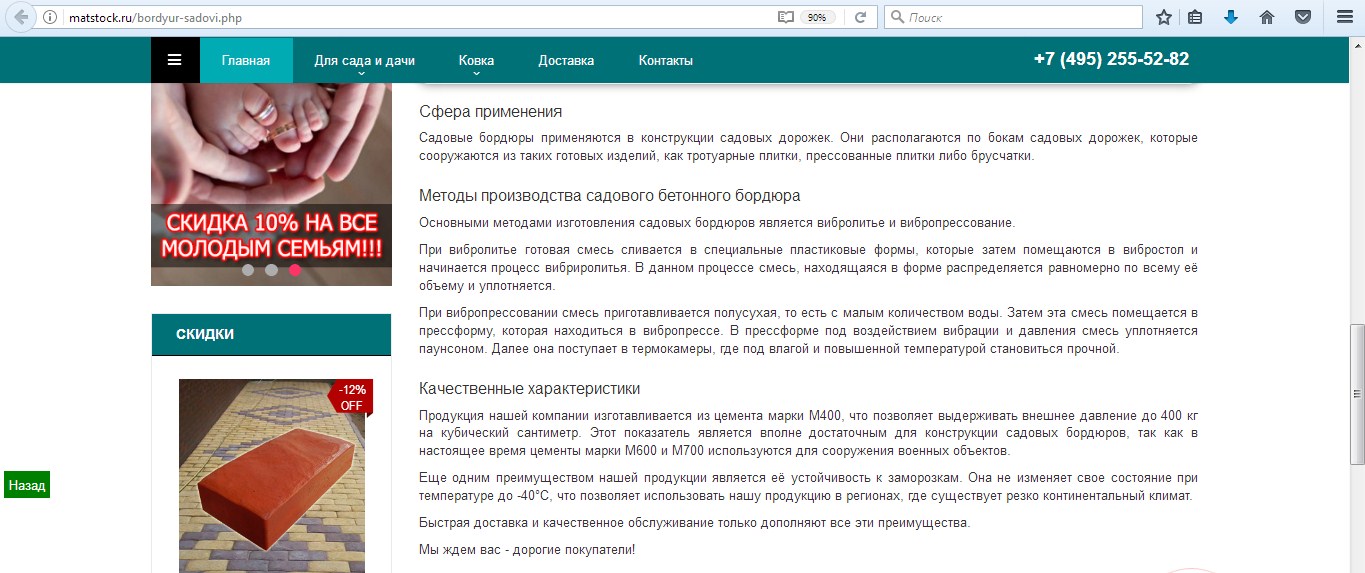Click heading Качественные характеристики
Viewport: 1365px width, 573px height.
point(530,389)
